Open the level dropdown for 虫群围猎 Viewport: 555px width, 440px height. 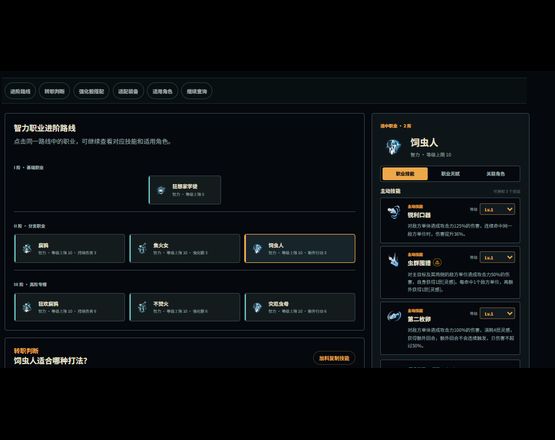pos(497,257)
